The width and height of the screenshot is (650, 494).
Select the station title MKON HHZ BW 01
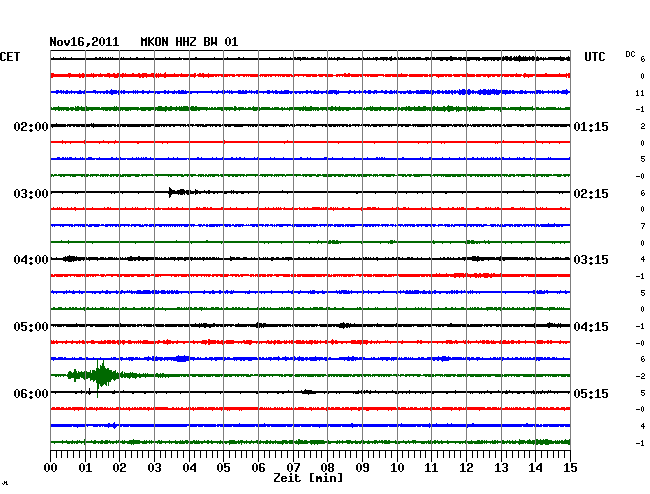click(x=189, y=42)
